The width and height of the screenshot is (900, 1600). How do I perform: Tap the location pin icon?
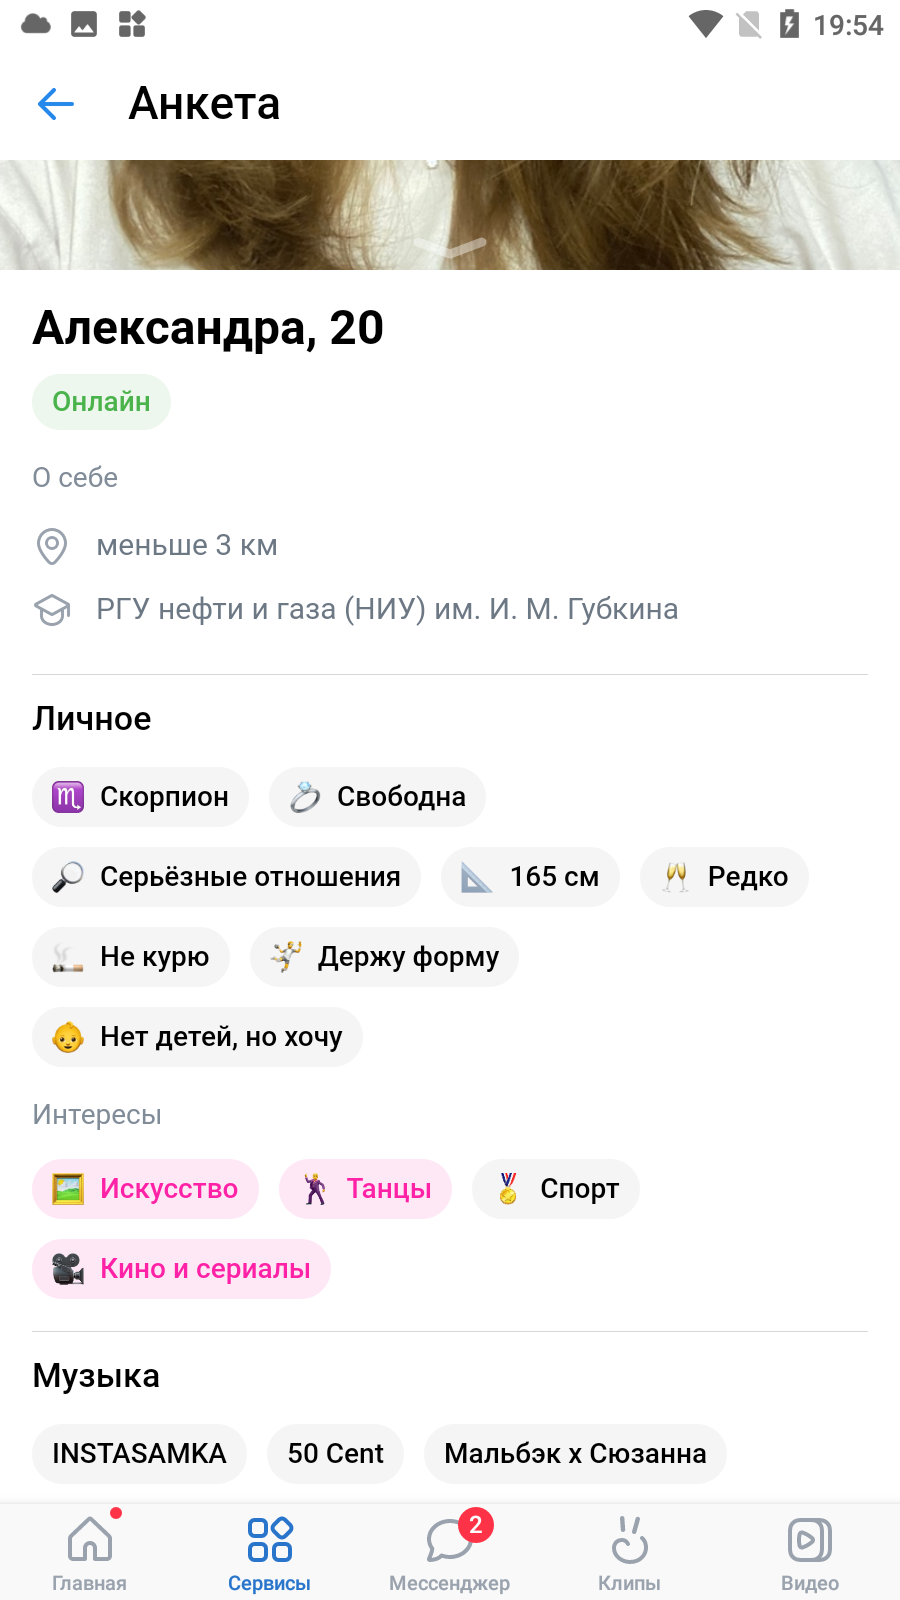coord(52,546)
